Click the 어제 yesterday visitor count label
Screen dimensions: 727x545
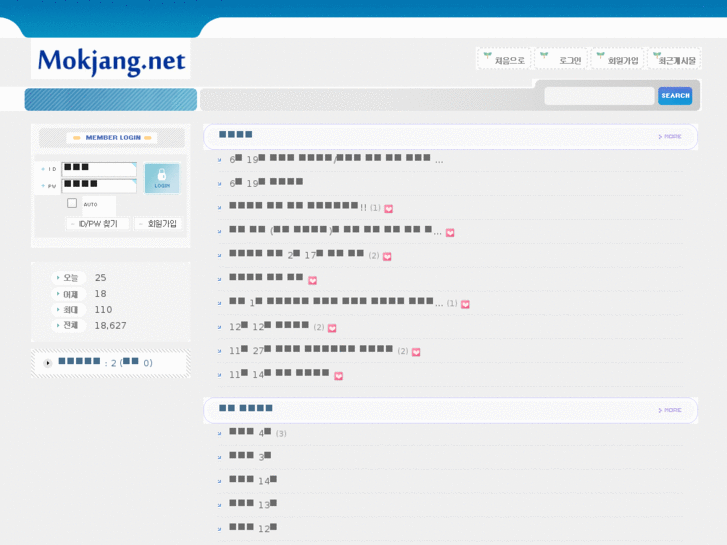70,294
